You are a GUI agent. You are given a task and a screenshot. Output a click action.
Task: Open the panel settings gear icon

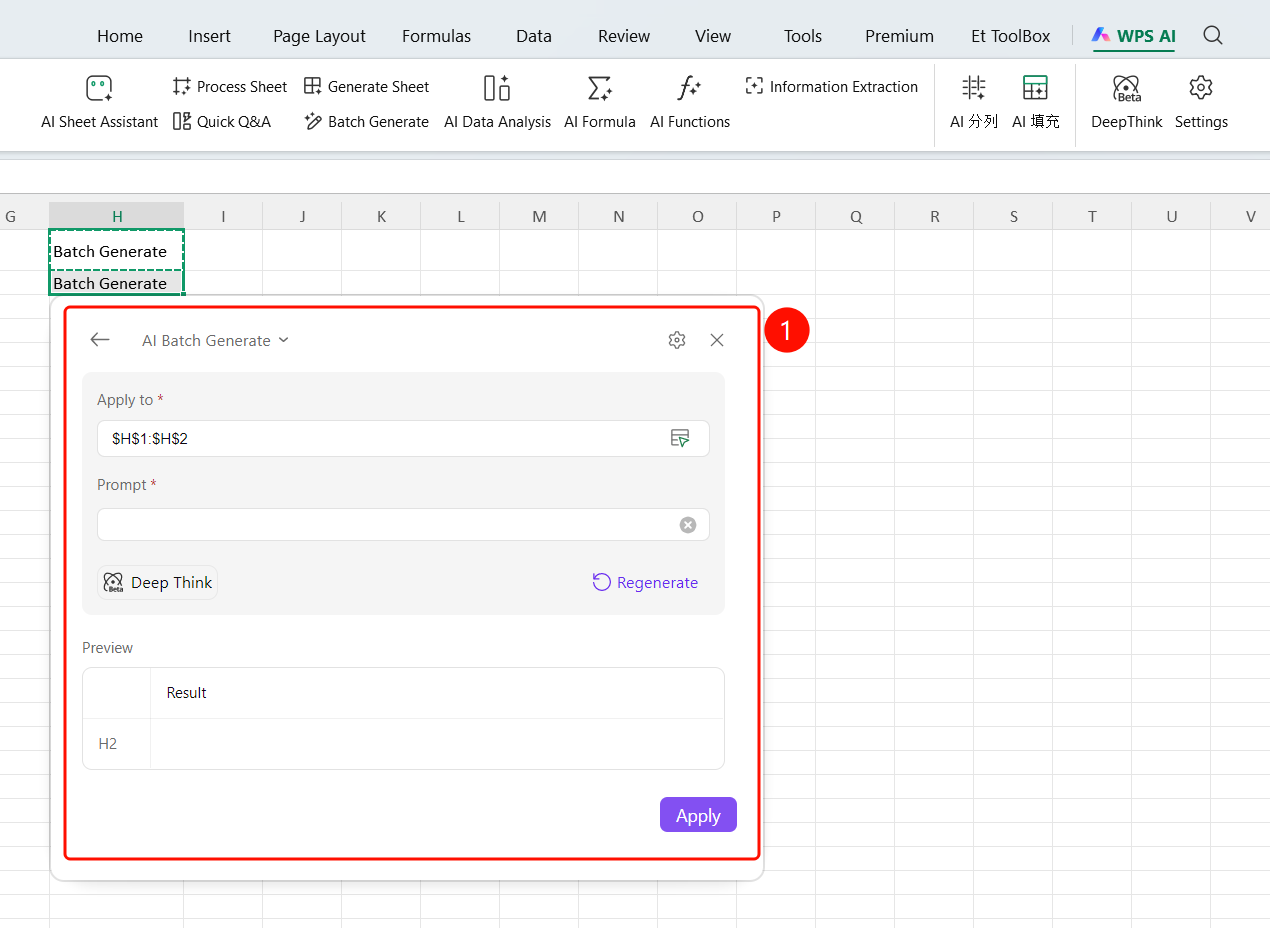point(677,340)
